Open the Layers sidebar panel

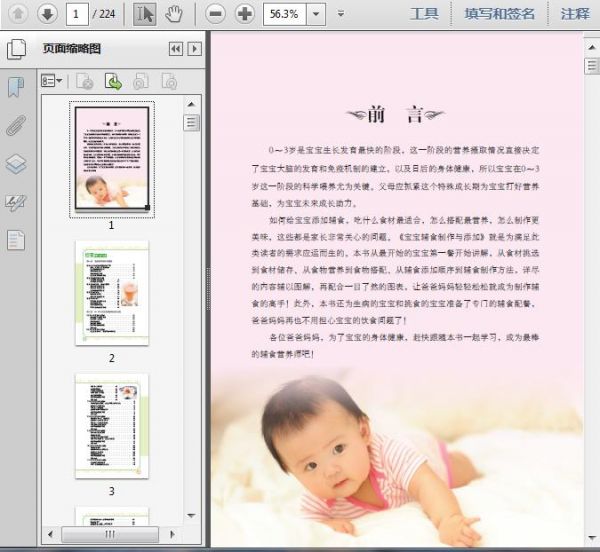coord(16,164)
